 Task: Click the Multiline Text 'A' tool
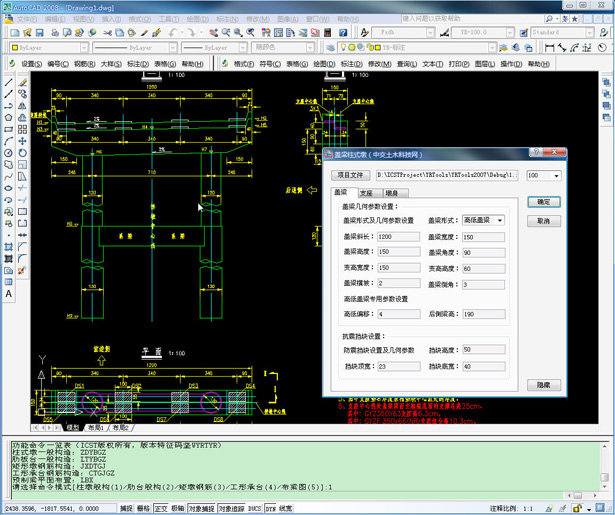coord(9,294)
